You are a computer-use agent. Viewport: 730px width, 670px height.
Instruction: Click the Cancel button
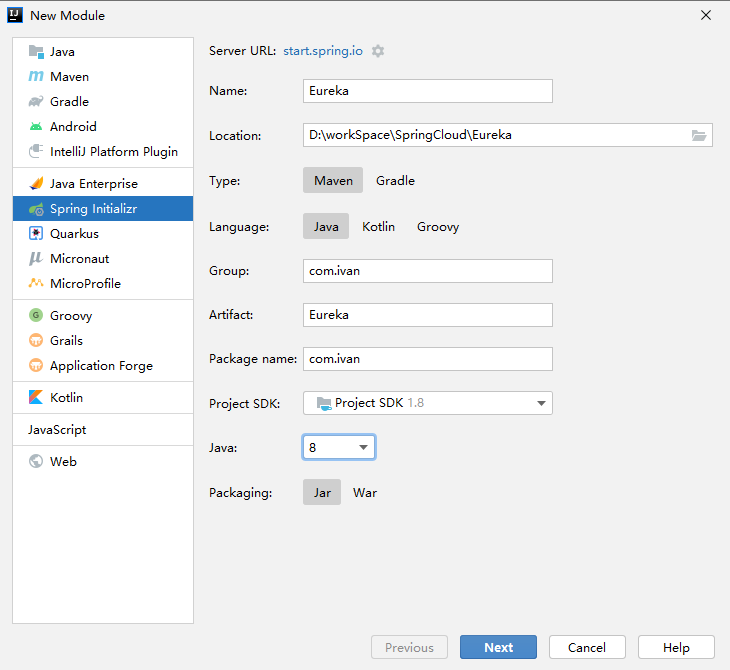coord(587,647)
